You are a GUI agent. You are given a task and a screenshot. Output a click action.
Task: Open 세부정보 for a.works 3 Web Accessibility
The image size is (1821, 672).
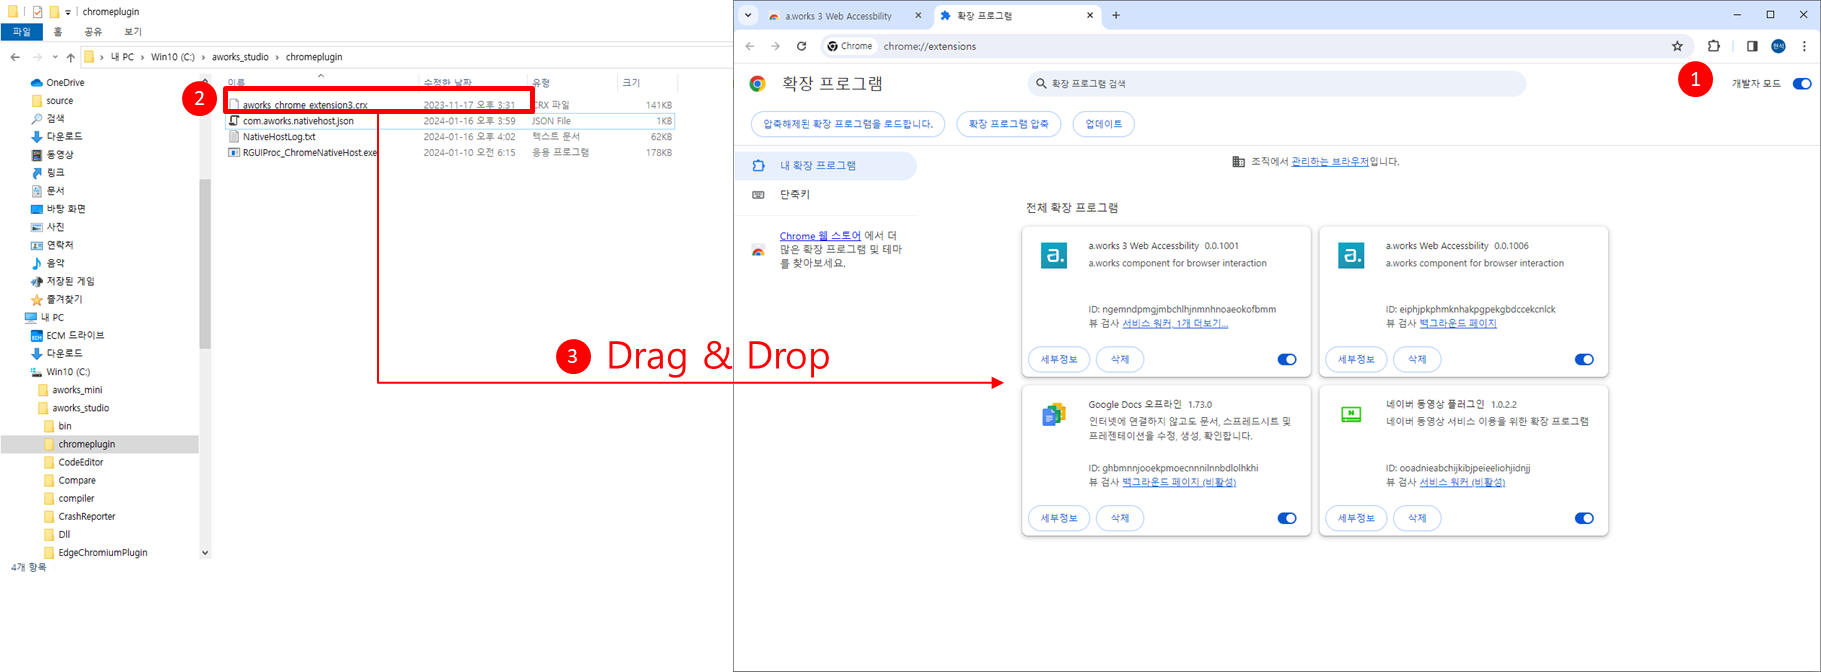(x=1059, y=360)
